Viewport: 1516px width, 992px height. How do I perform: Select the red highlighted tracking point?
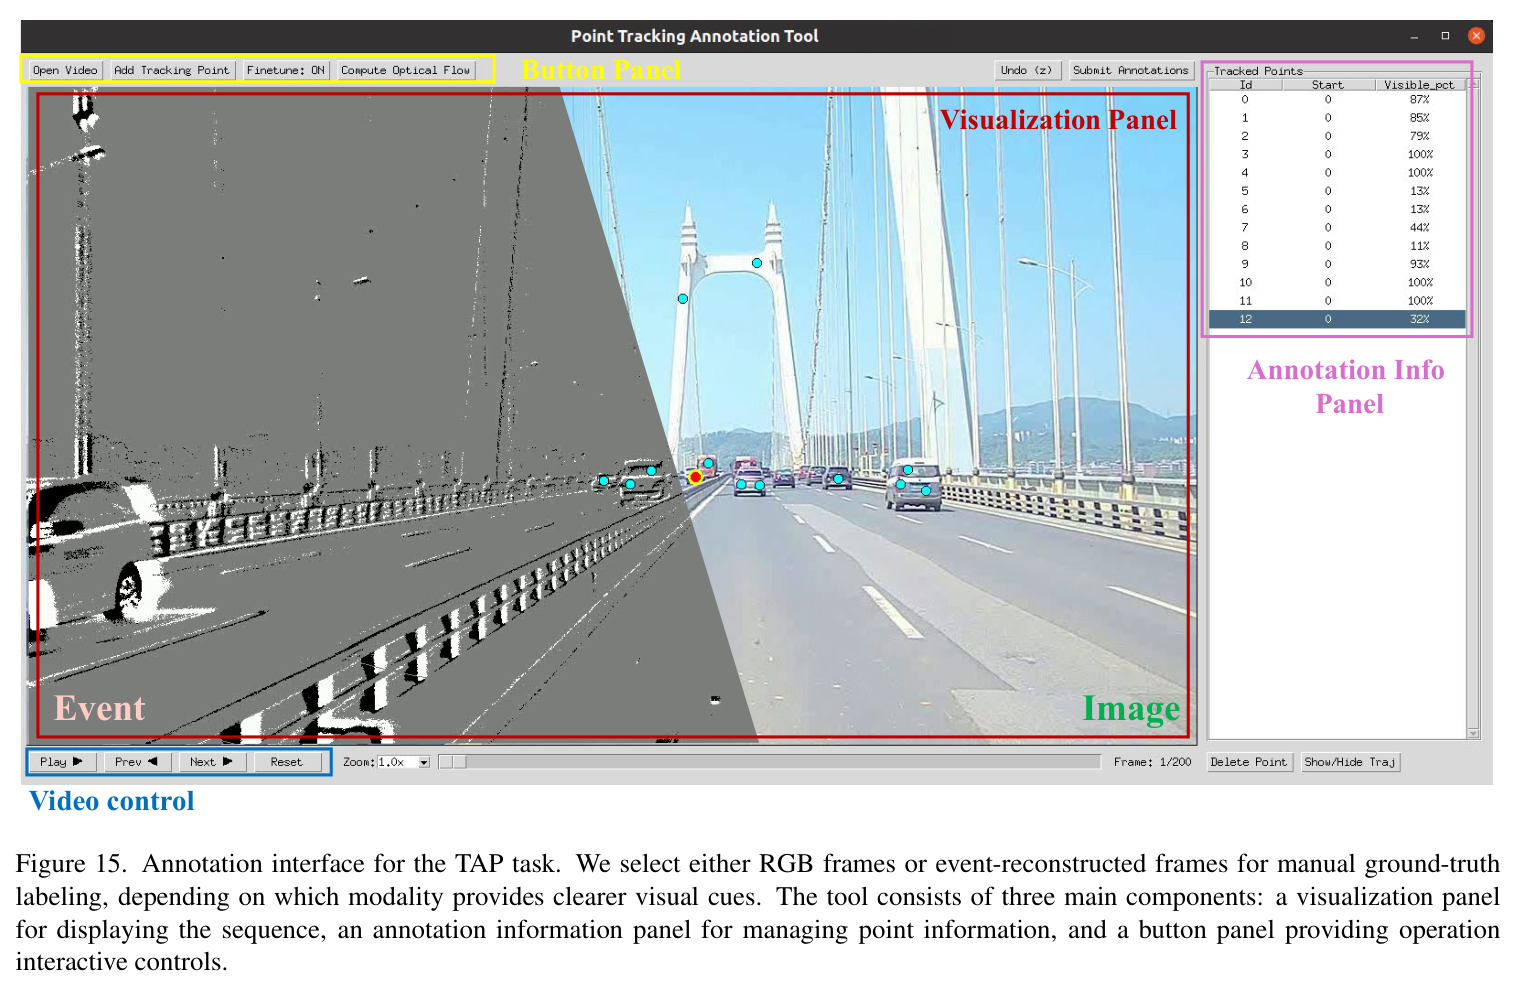695,477
